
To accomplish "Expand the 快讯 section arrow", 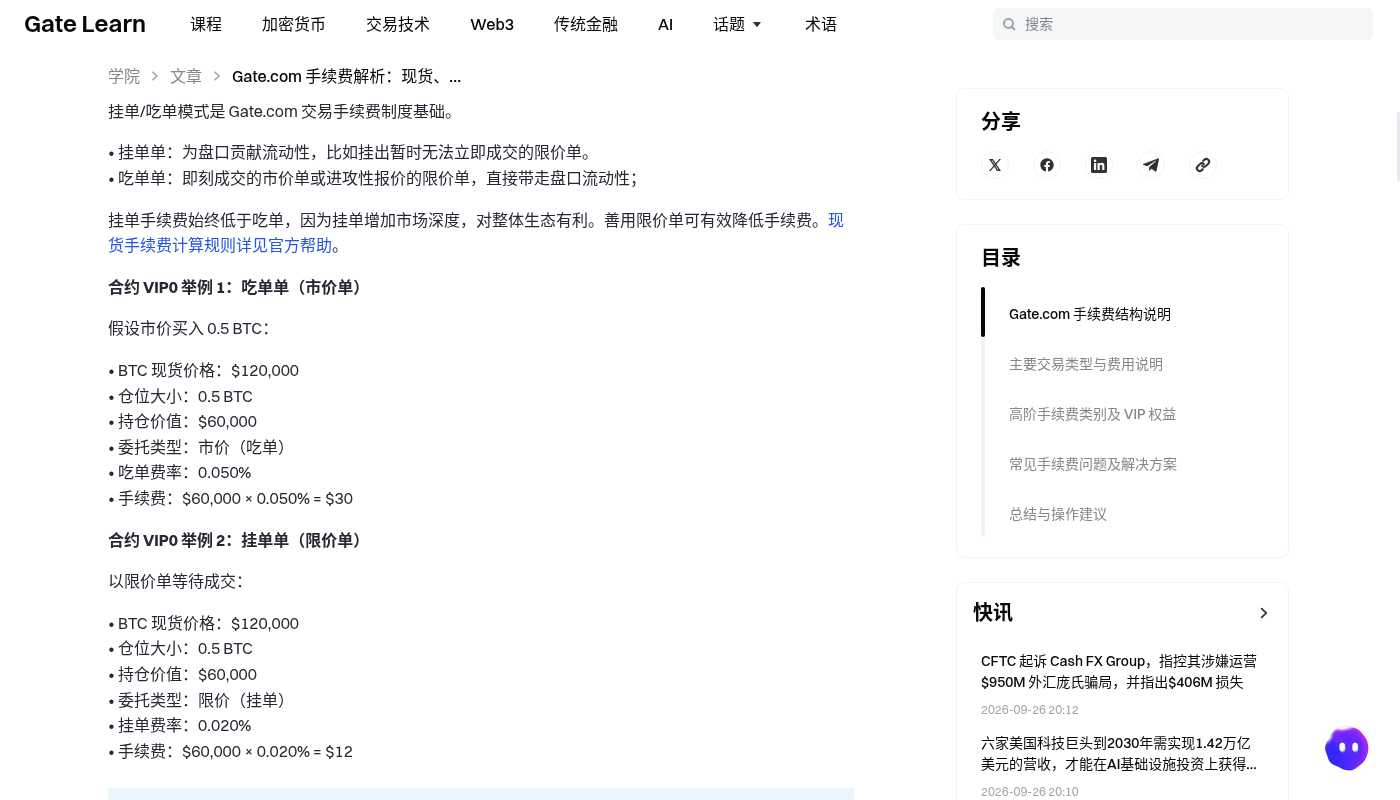I will coord(1264,613).
